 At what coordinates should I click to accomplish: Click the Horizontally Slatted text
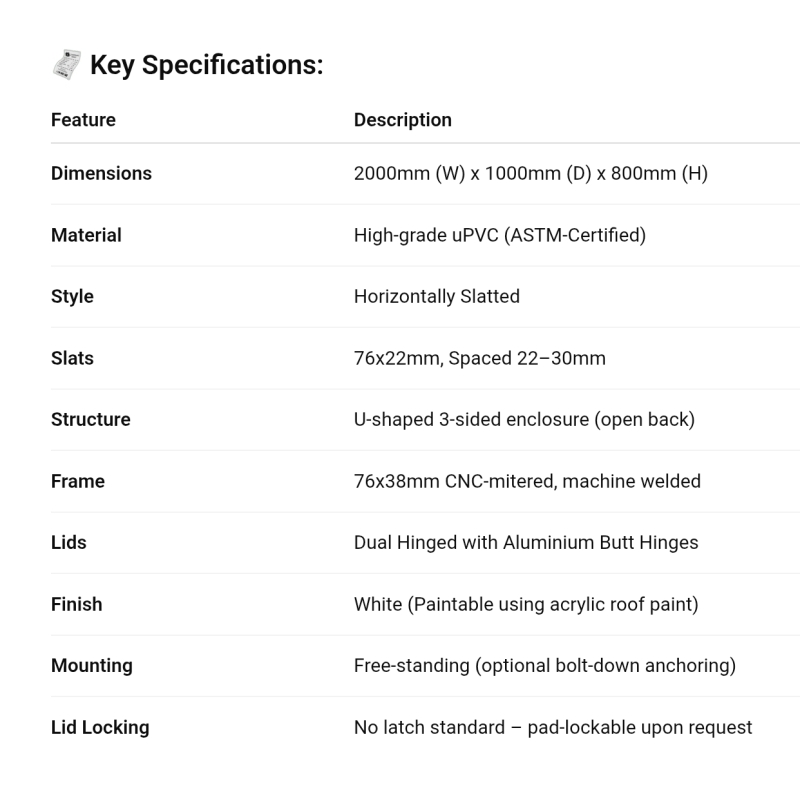[436, 296]
